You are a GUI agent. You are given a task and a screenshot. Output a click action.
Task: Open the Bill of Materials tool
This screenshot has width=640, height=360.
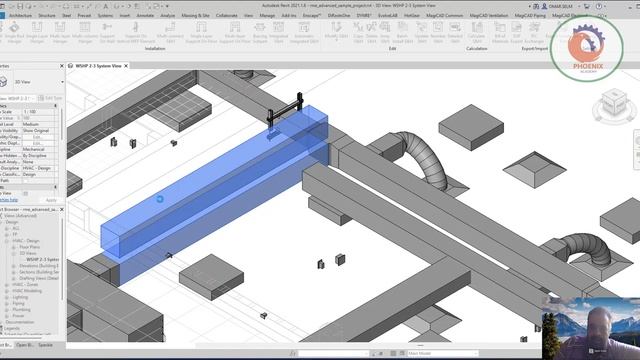[500, 33]
